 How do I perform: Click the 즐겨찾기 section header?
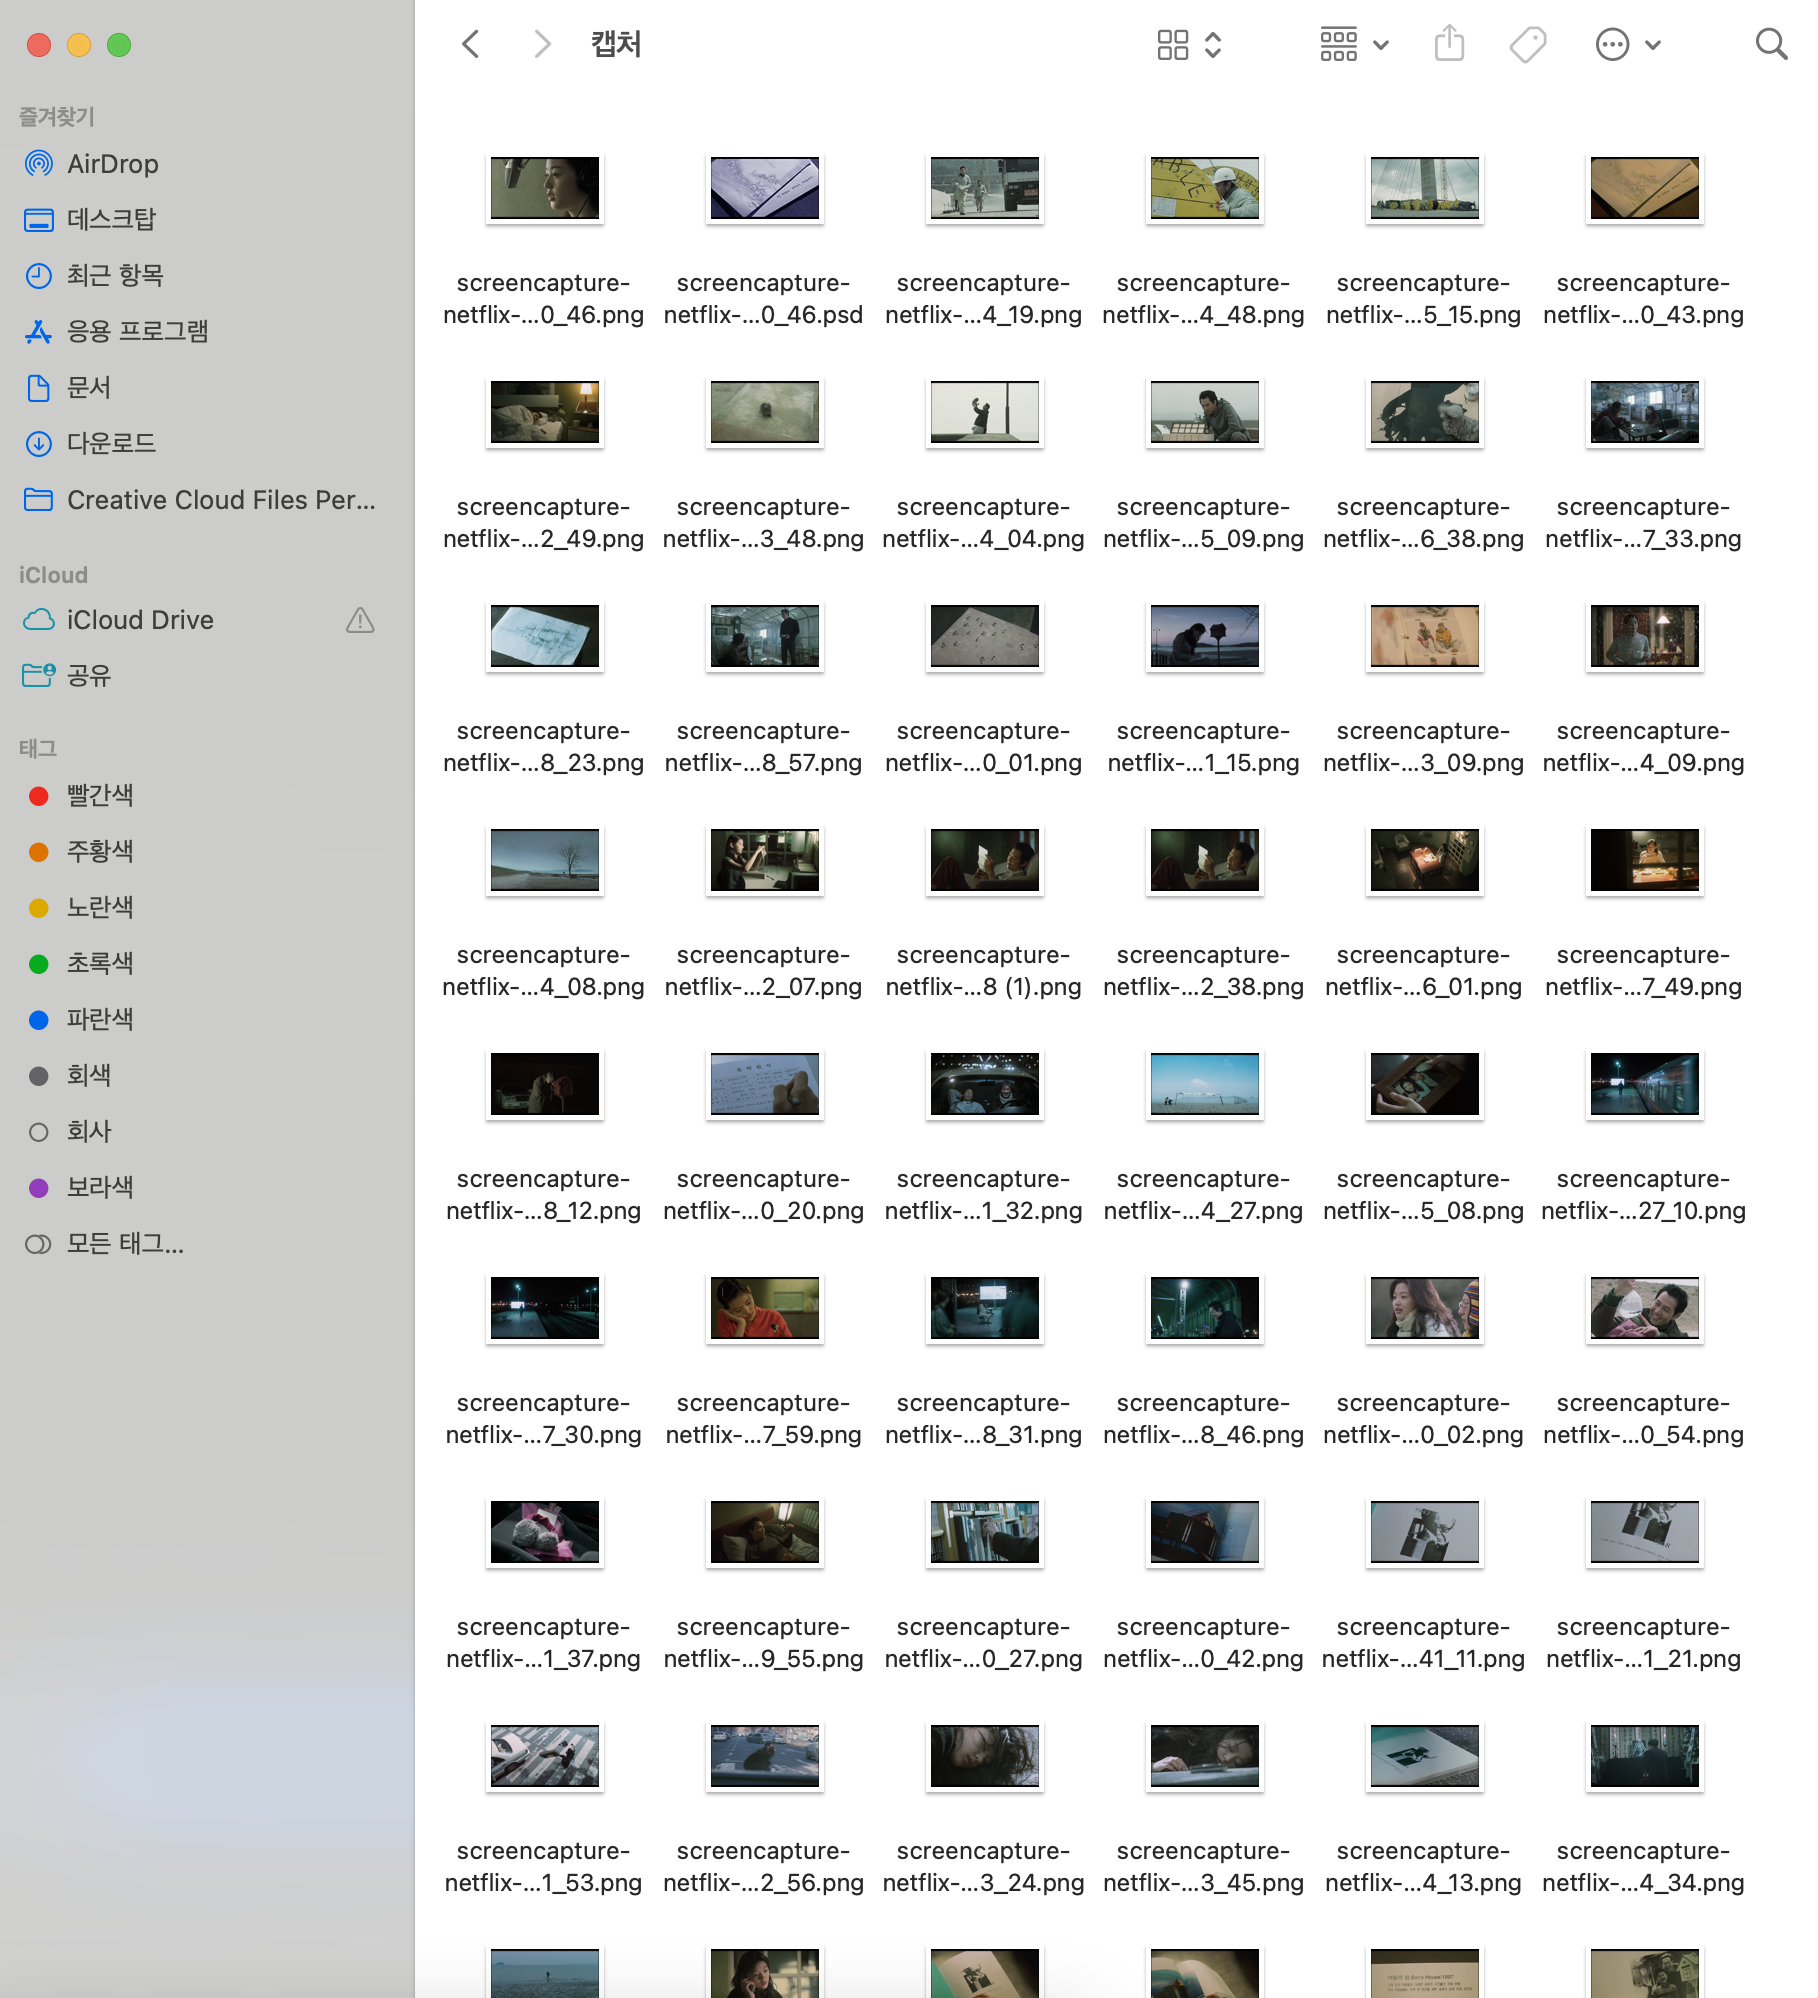point(57,117)
